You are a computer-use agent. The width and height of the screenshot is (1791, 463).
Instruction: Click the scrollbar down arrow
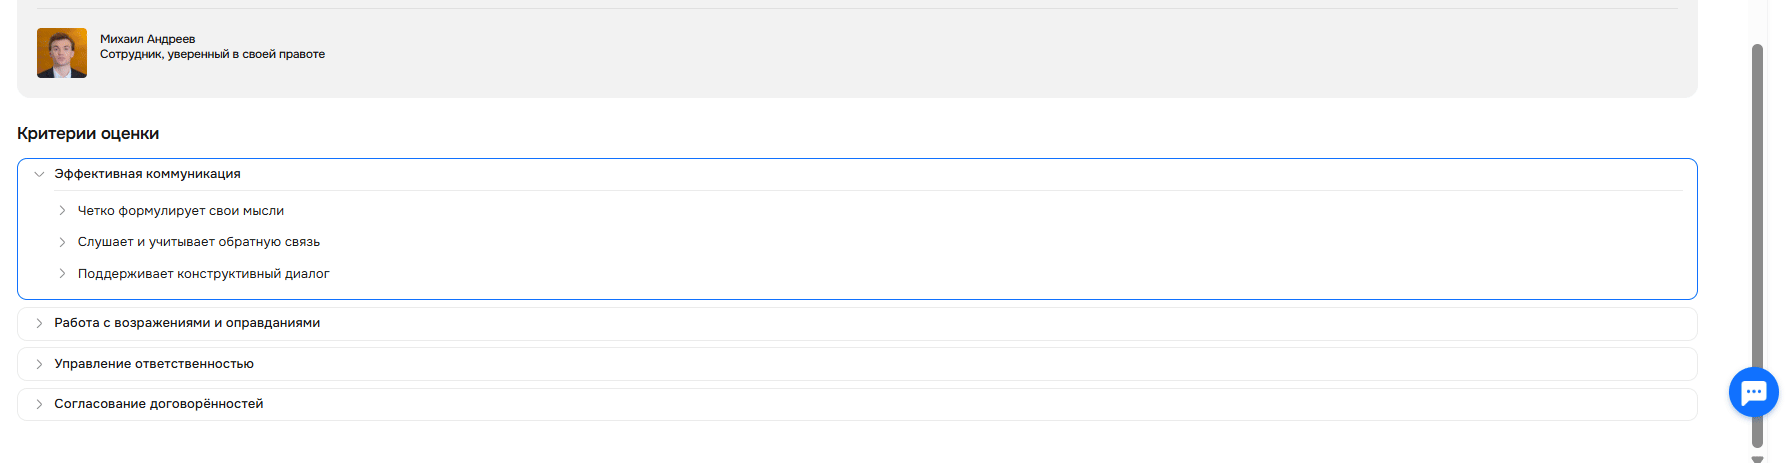pyautogui.click(x=1757, y=459)
